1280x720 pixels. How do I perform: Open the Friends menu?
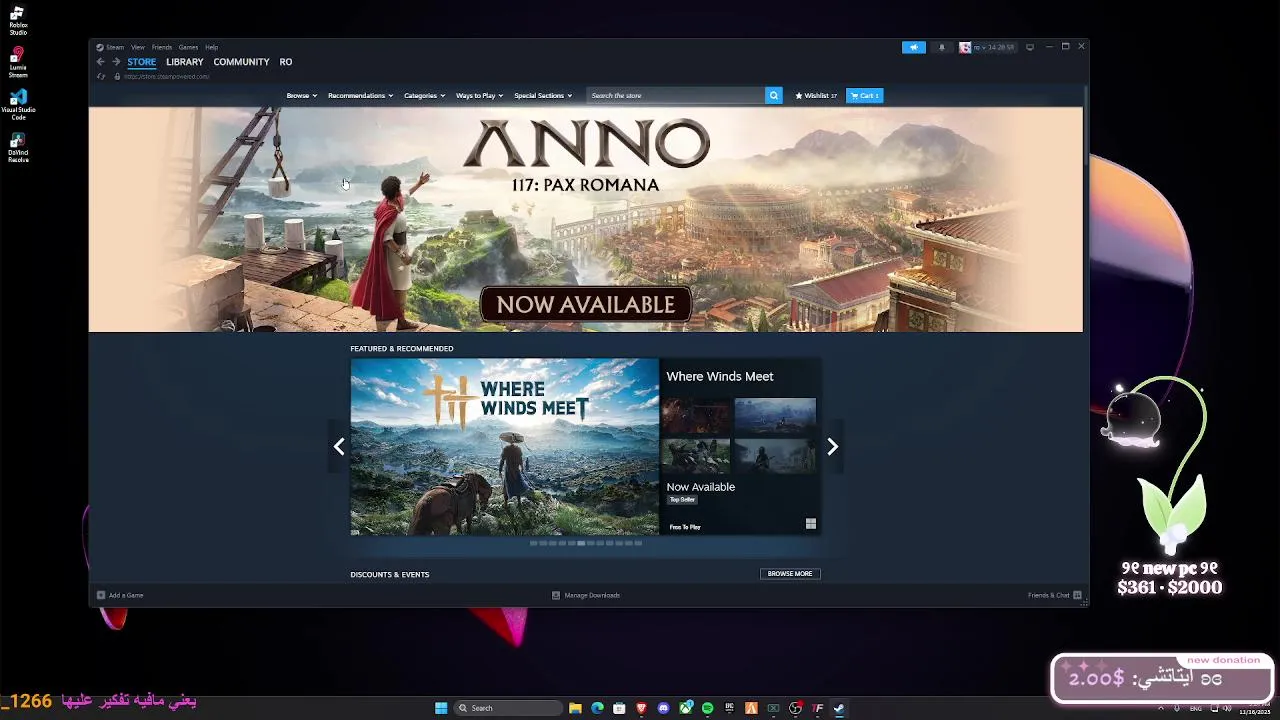point(161,47)
